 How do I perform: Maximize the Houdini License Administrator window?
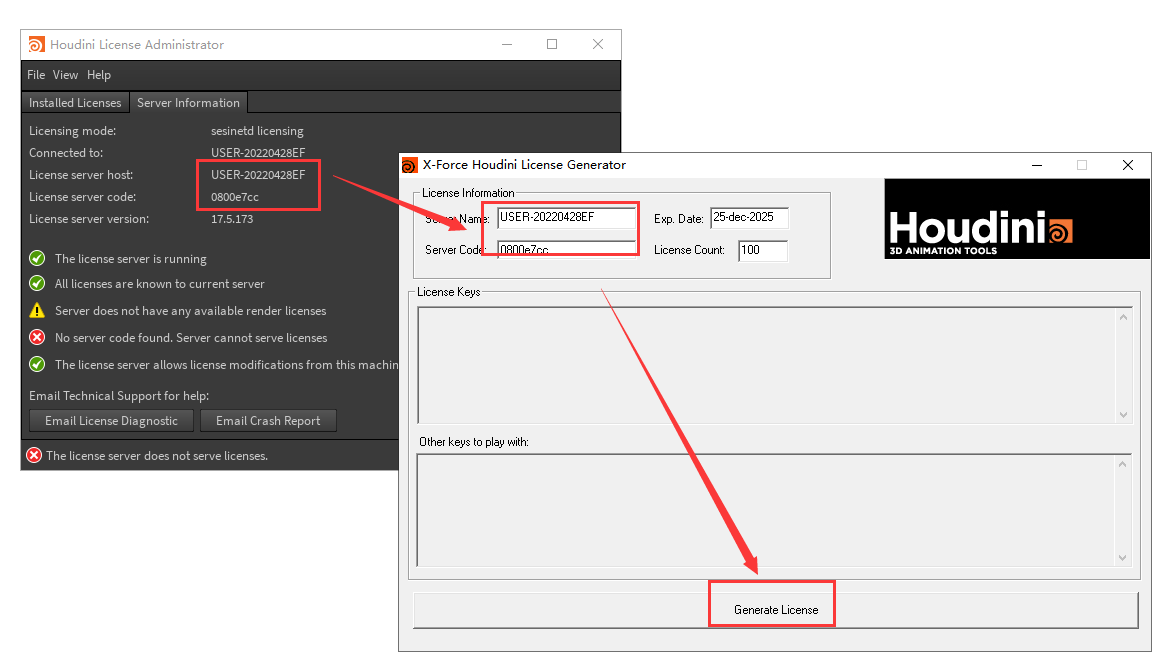[552, 45]
